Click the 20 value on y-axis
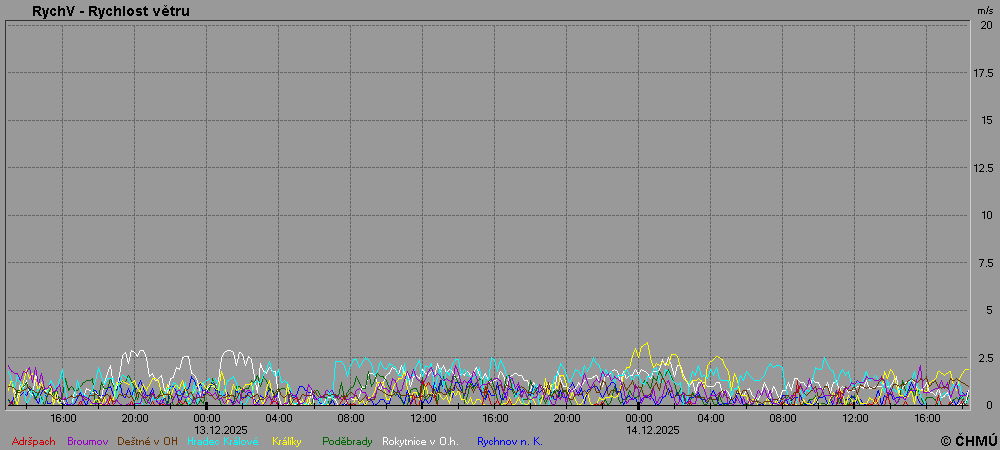The height and width of the screenshot is (450, 1000). (986, 25)
